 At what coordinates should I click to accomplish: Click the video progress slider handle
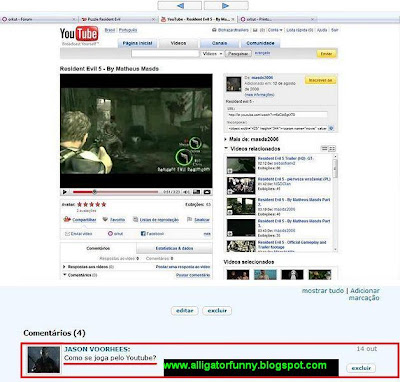pos(95,192)
